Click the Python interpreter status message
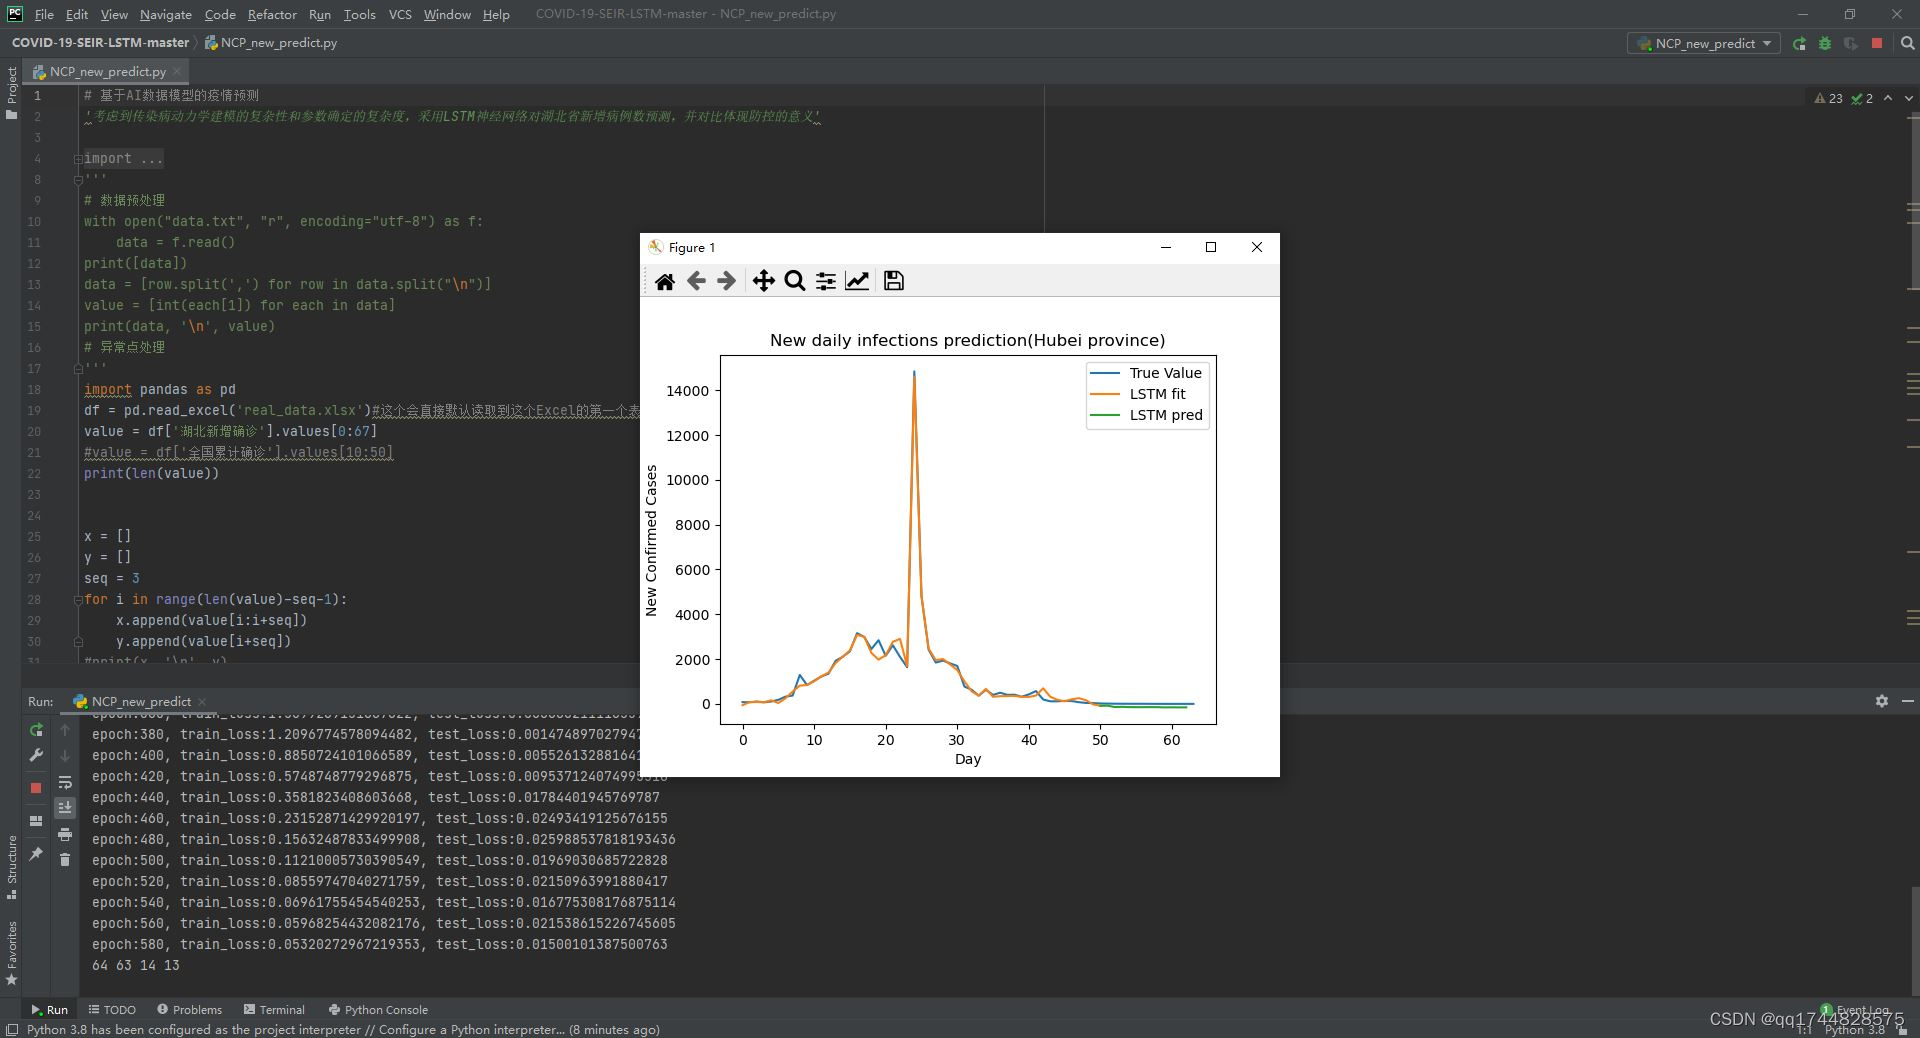 (343, 1029)
